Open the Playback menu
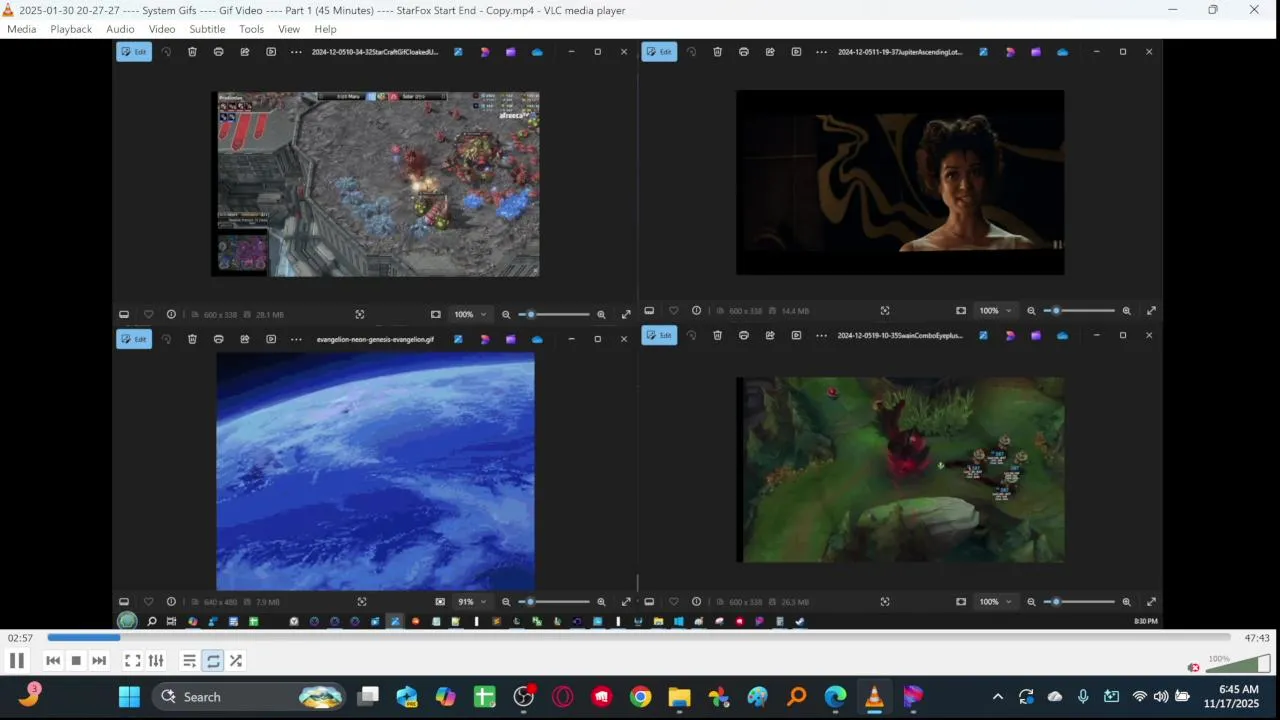 pos(71,29)
